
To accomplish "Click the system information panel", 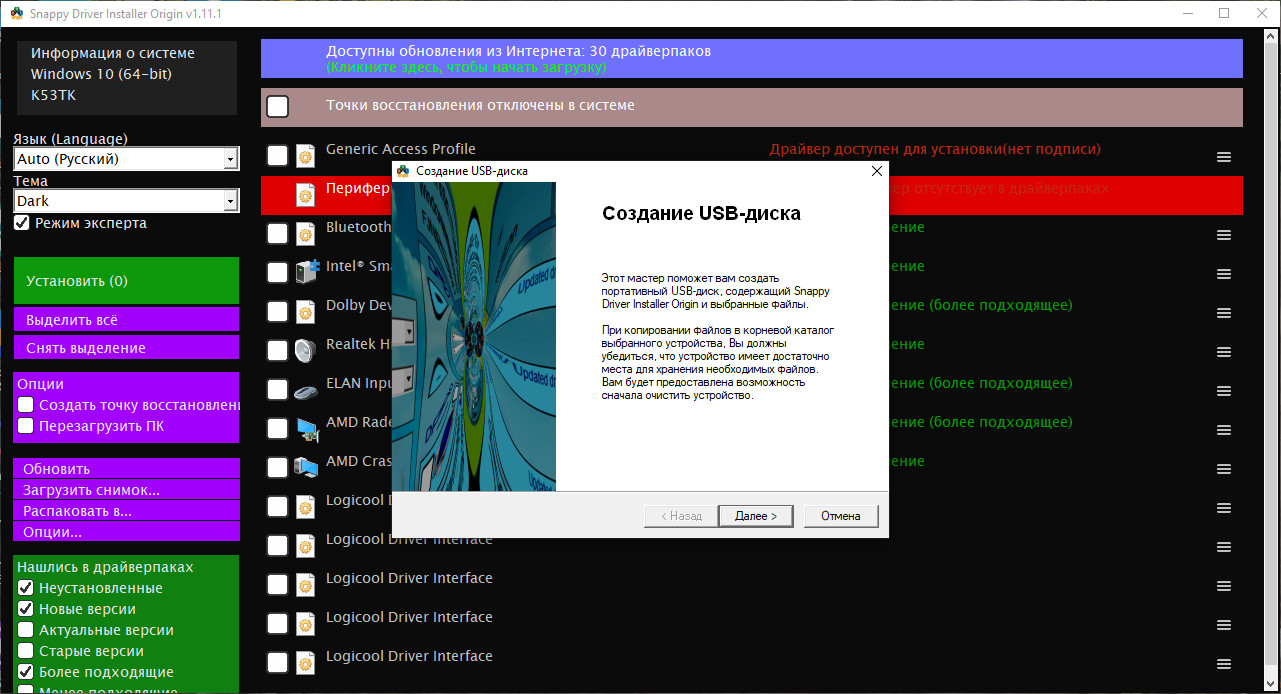I will pos(125,75).
